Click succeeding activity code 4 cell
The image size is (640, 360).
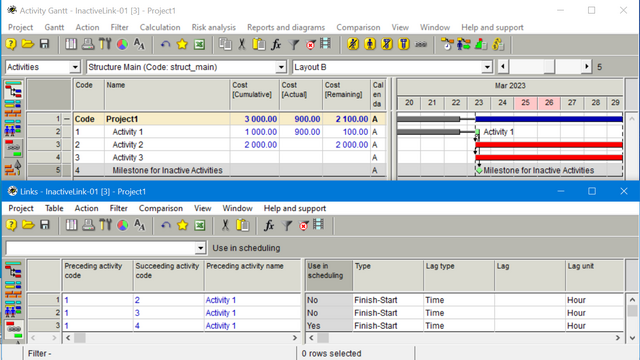pos(169,326)
